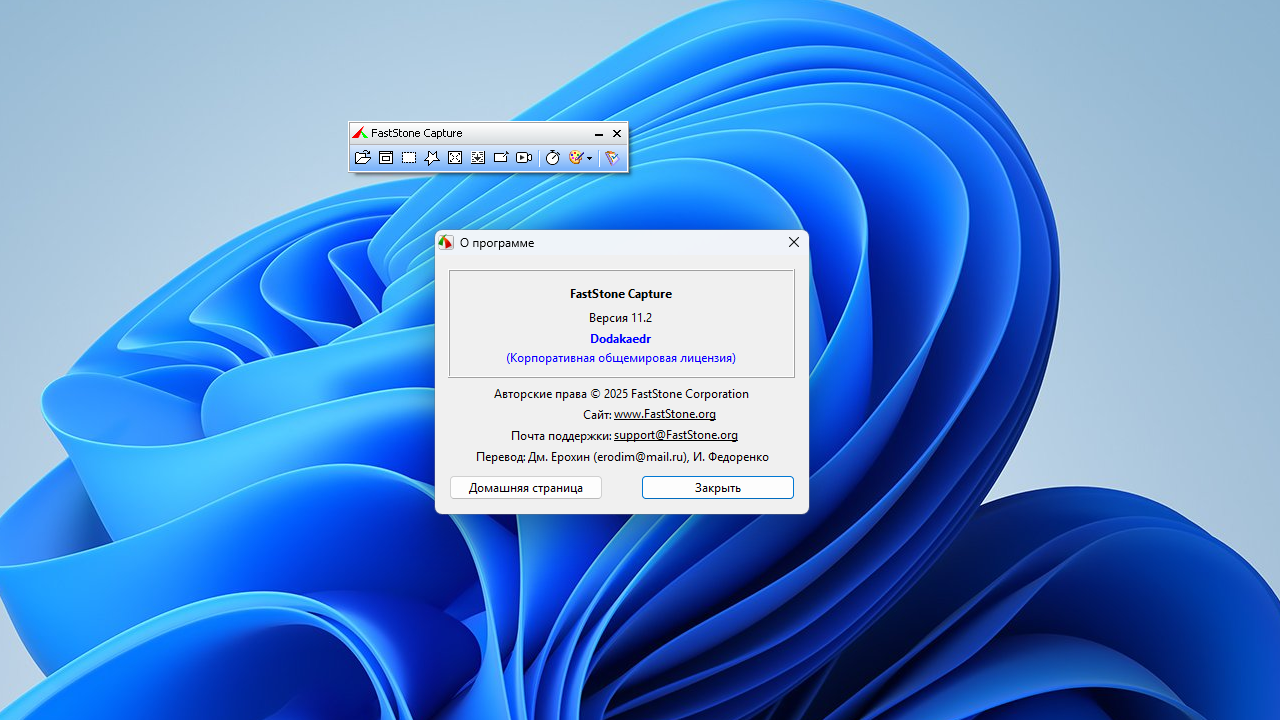Viewport: 1280px width, 720px height.
Task: Click the registered name "Dodakaedr"
Action: 620,339
